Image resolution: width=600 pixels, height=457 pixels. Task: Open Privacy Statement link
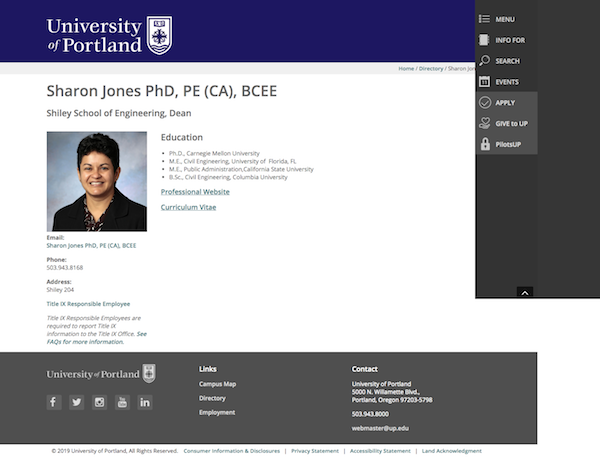[315, 451]
